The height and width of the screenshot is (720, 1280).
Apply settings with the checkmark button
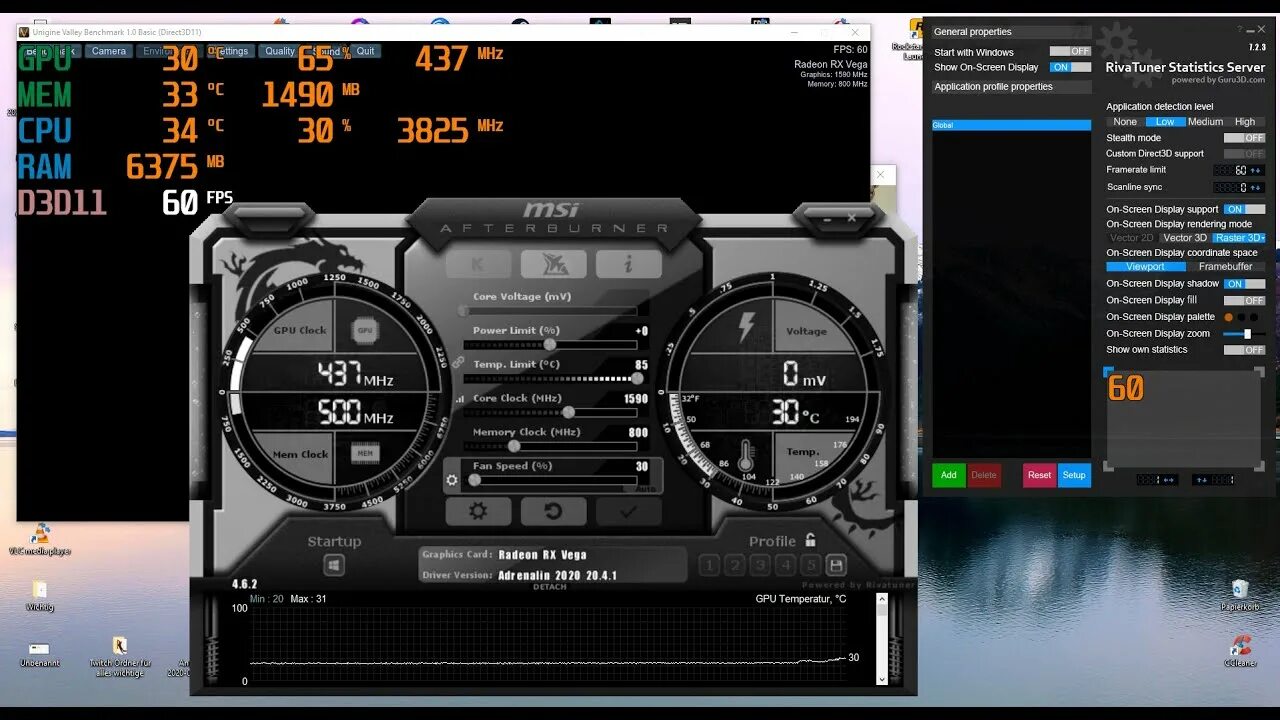point(628,511)
